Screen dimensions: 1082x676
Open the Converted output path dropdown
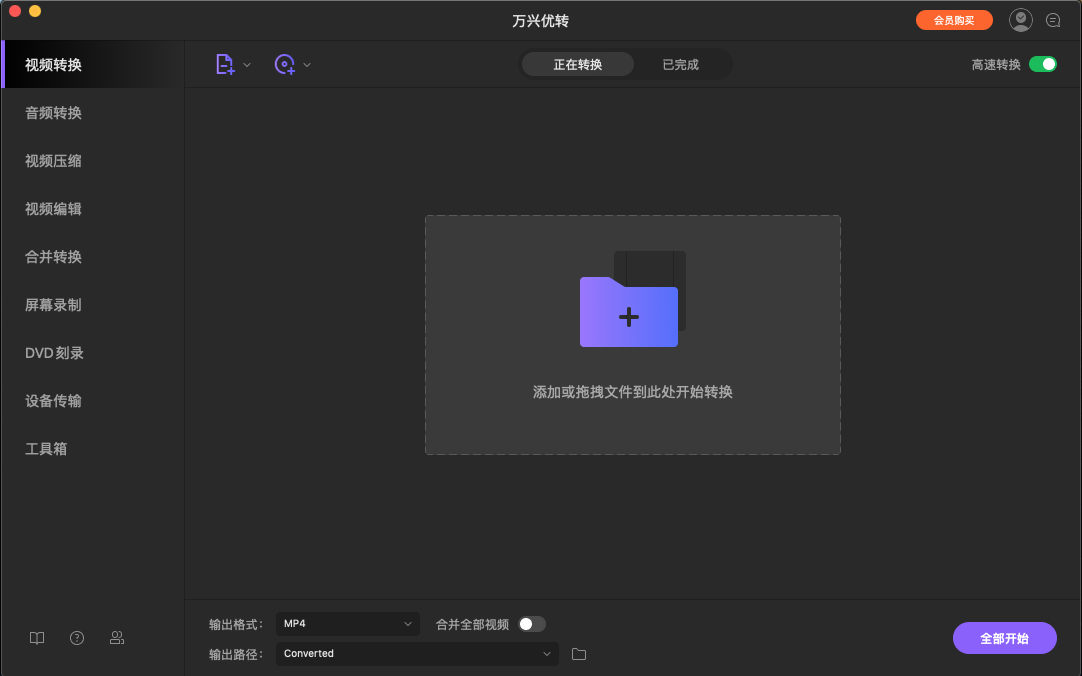coord(416,653)
